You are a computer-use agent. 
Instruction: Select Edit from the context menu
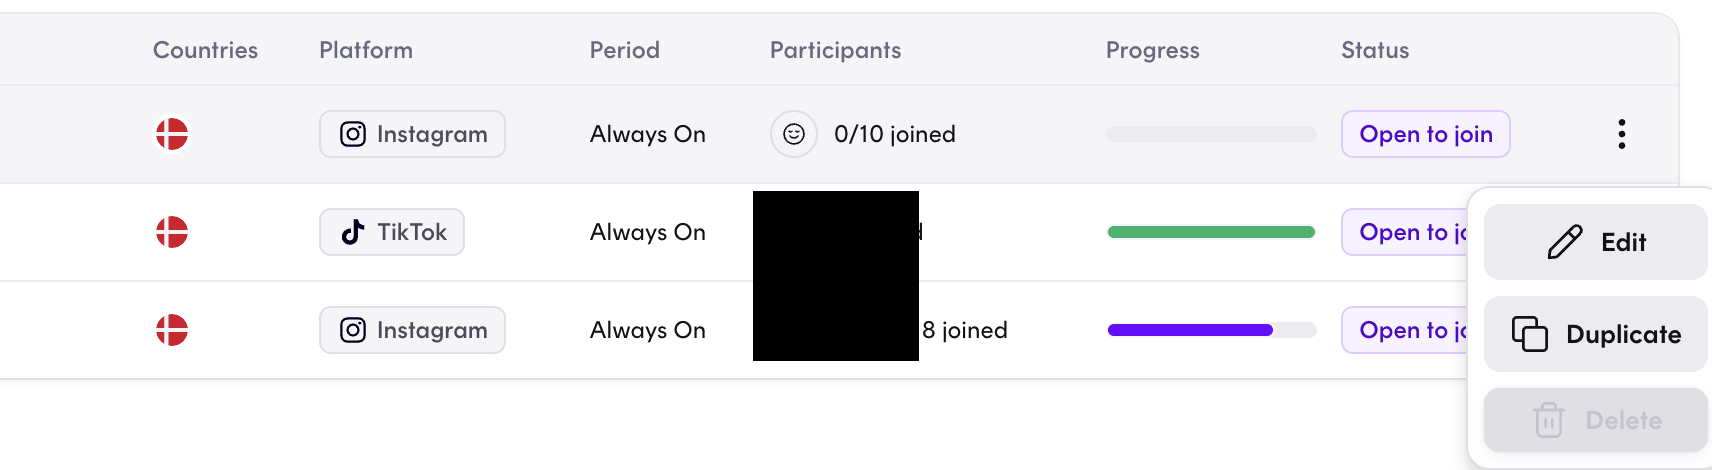click(1596, 242)
